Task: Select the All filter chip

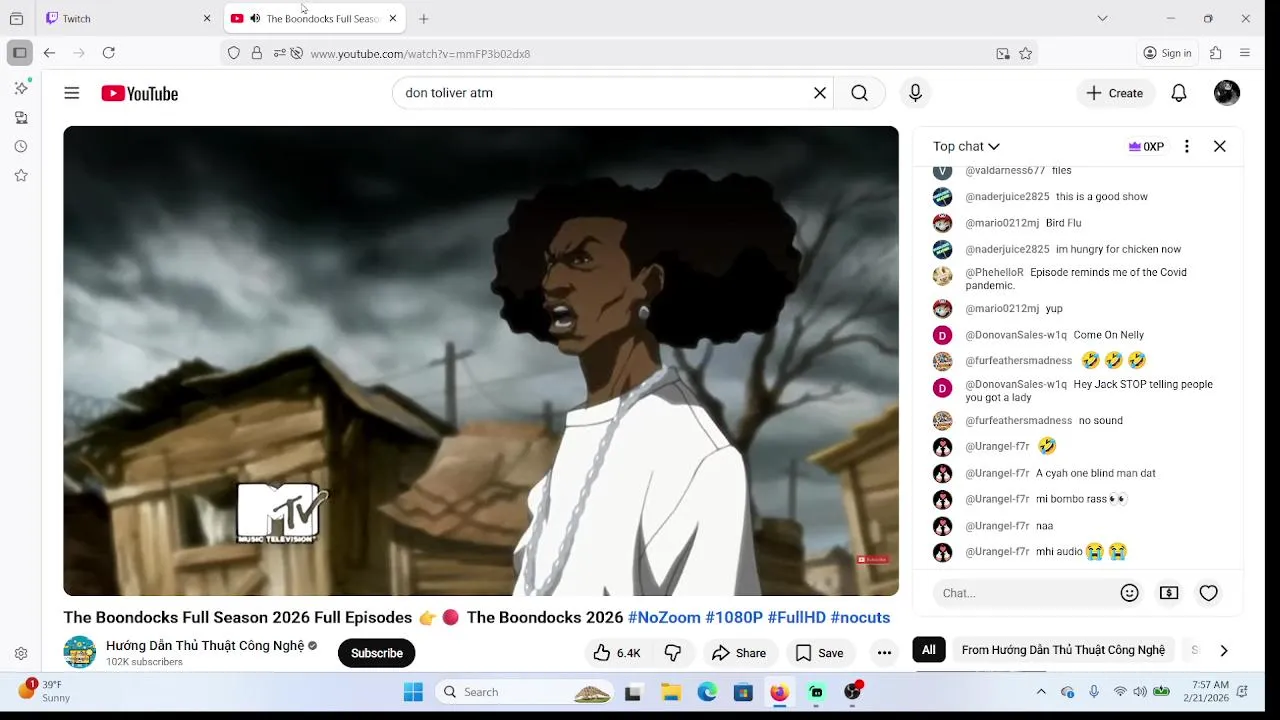Action: tap(929, 650)
